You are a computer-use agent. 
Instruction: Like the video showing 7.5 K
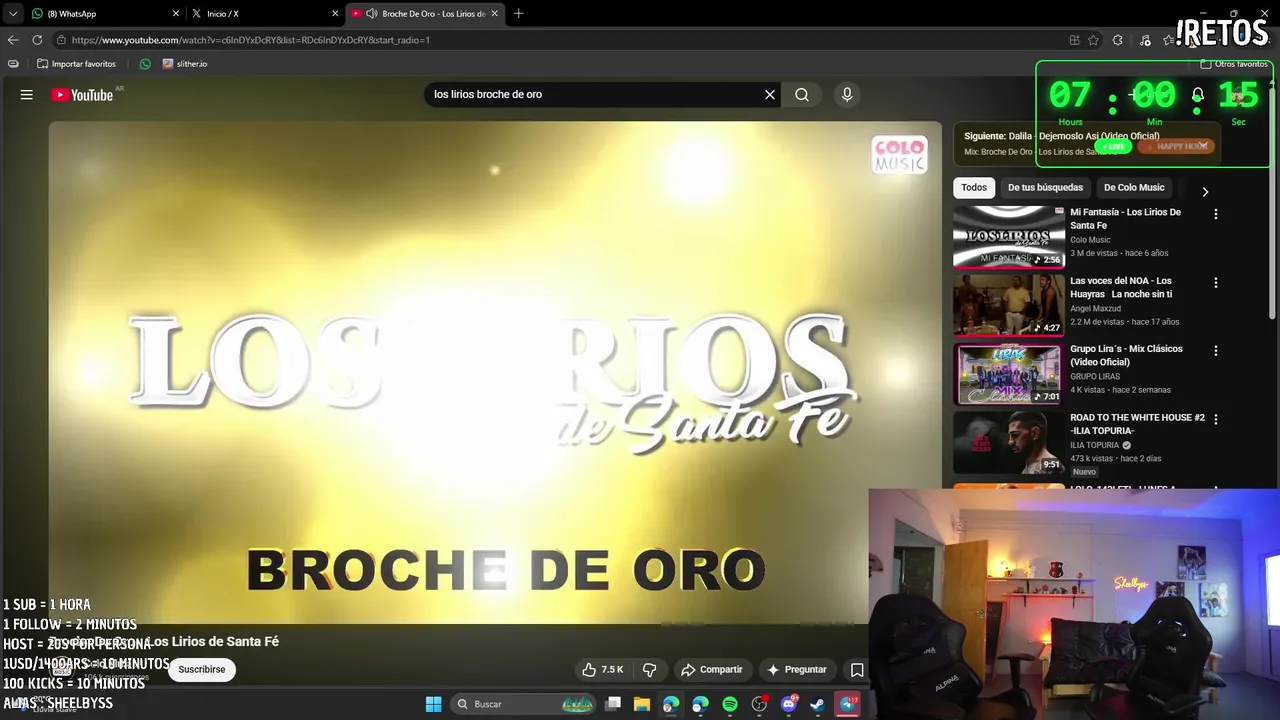(603, 670)
